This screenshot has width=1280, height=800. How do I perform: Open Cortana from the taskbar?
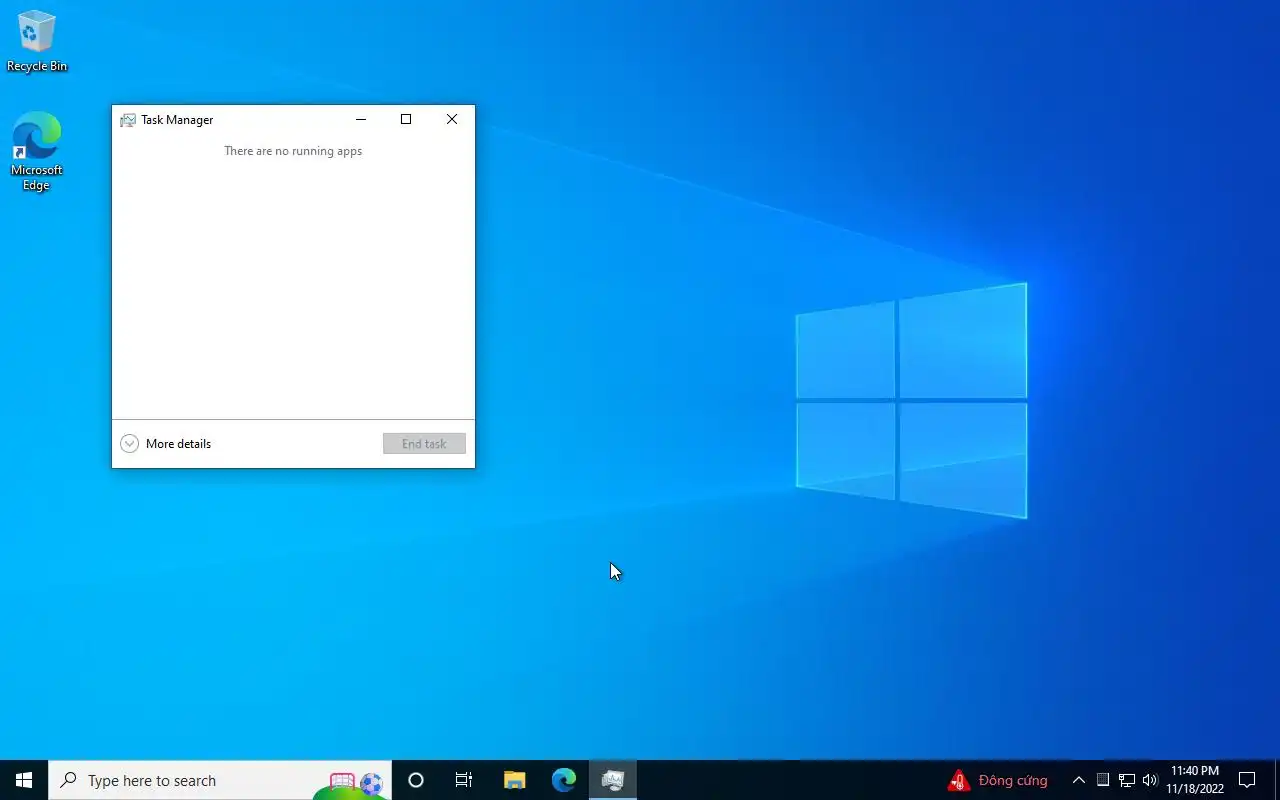tap(416, 780)
